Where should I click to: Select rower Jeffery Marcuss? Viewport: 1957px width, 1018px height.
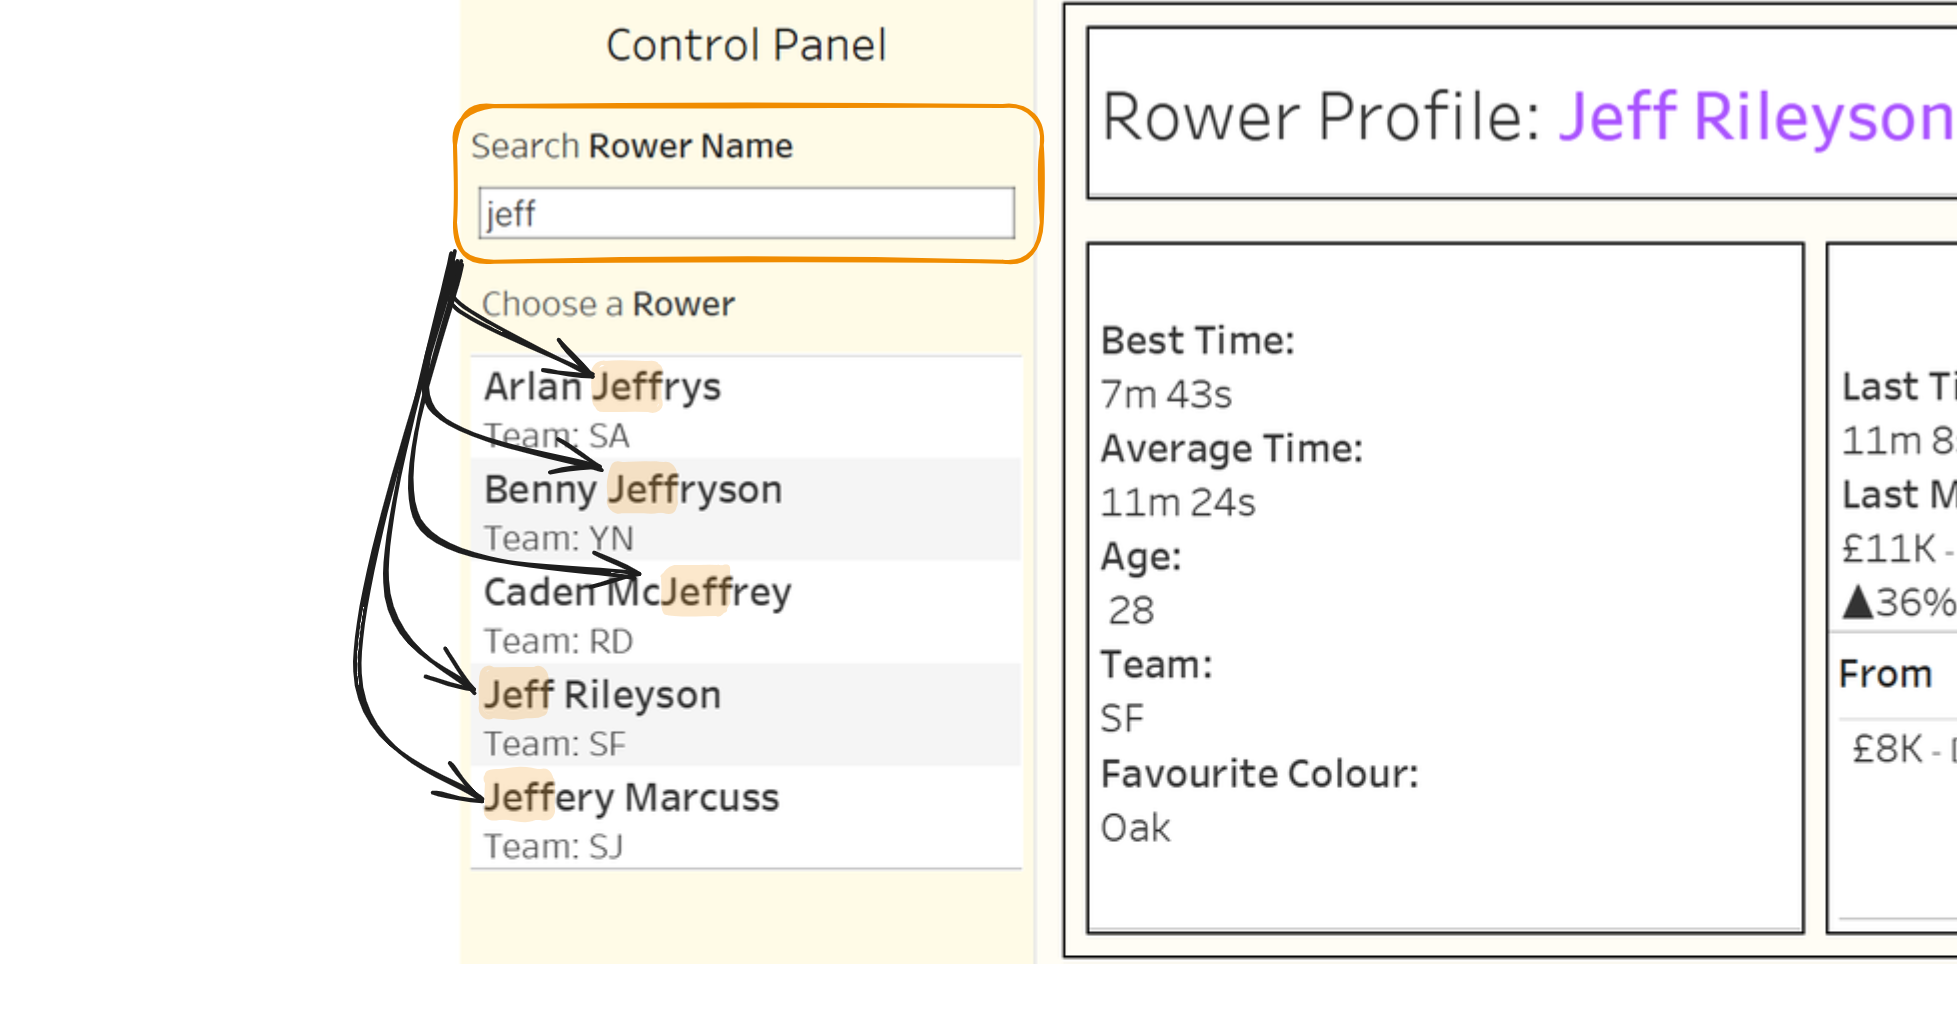(631, 797)
